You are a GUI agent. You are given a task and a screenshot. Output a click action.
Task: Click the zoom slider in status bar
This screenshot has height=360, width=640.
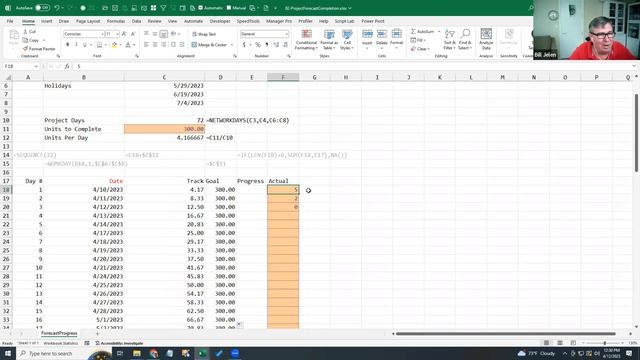[604, 343]
